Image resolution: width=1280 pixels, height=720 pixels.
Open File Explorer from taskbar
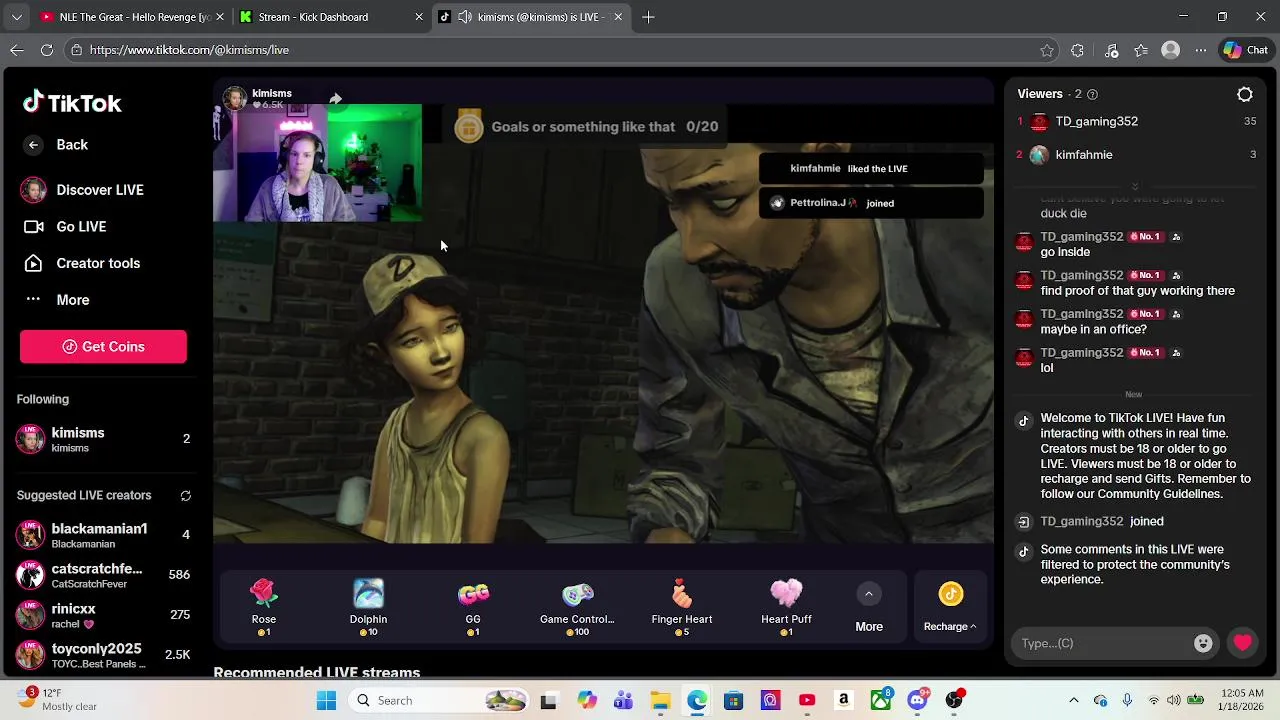(660, 701)
